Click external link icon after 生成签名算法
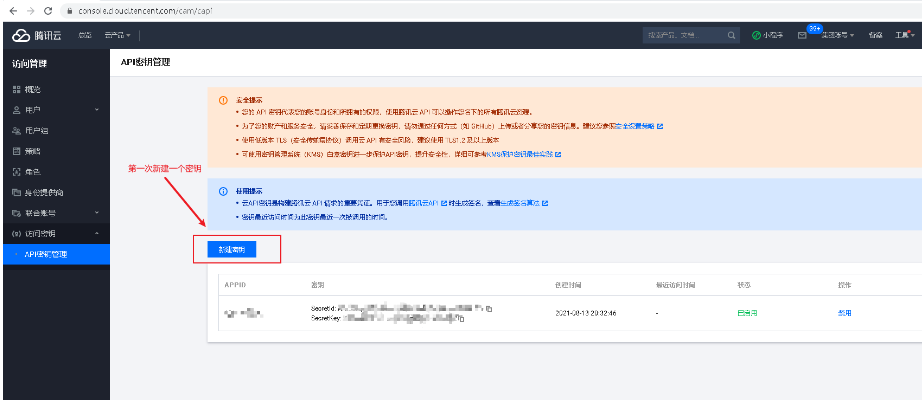The height and width of the screenshot is (401, 924). click(x=545, y=203)
